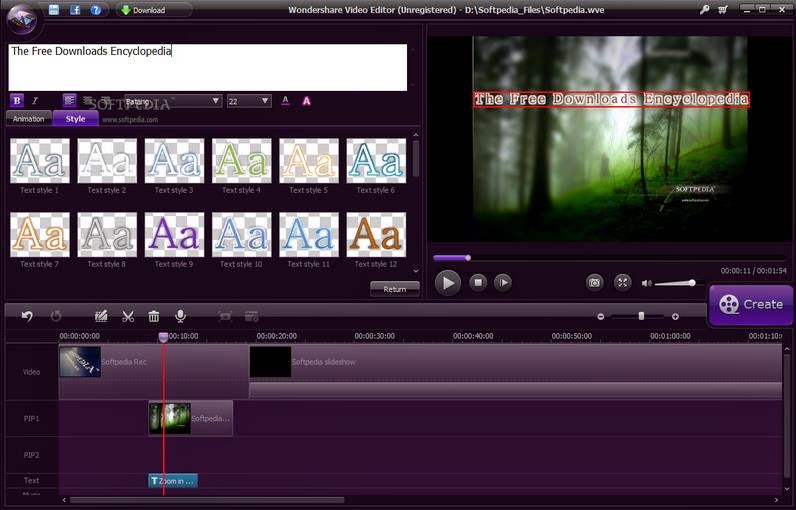Open the help question mark icon
796x510 pixels.
coord(95,10)
